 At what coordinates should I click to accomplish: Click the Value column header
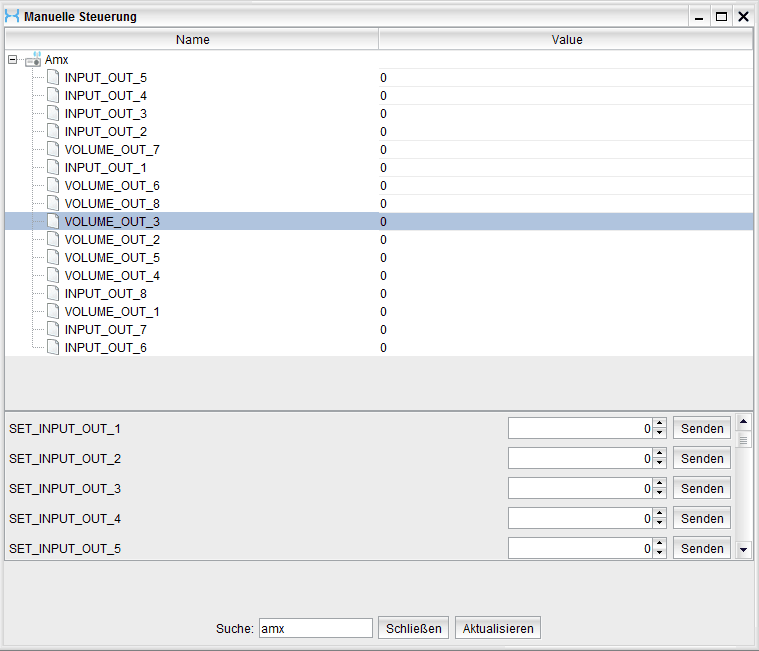pyautogui.click(x=566, y=40)
